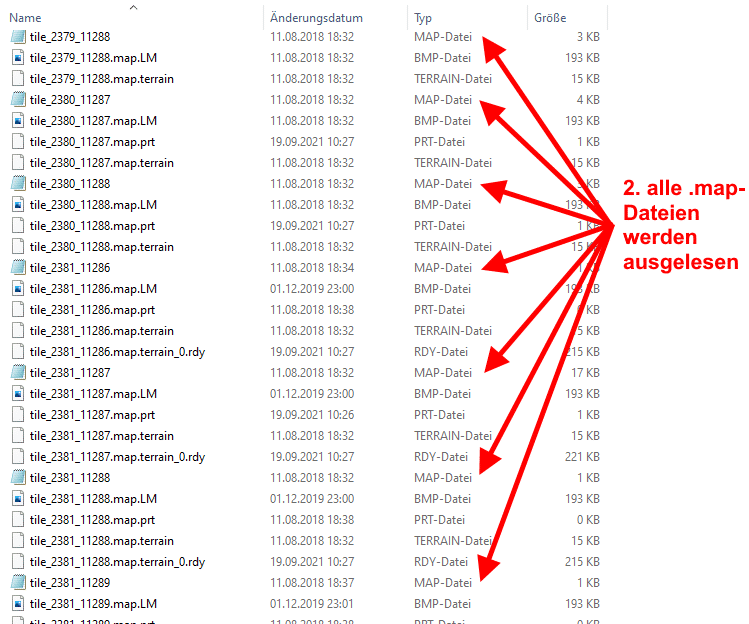
Task: Click the tile_2380_11287 MAP file icon
Action: (17, 100)
